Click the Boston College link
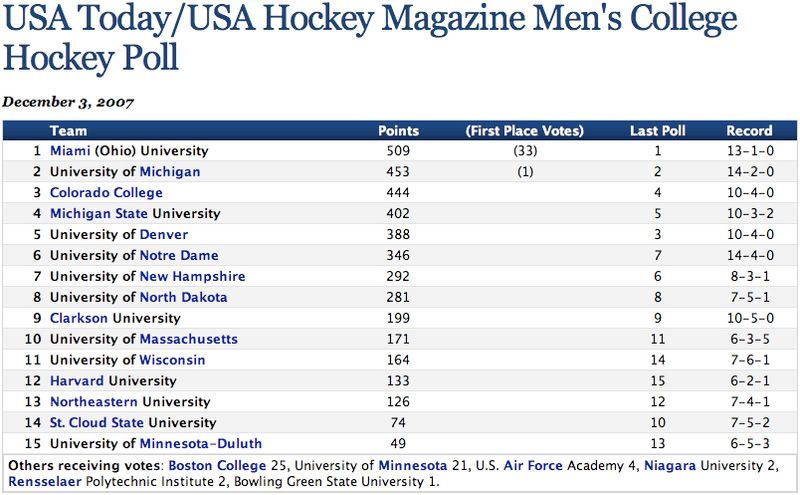 (x=217, y=466)
